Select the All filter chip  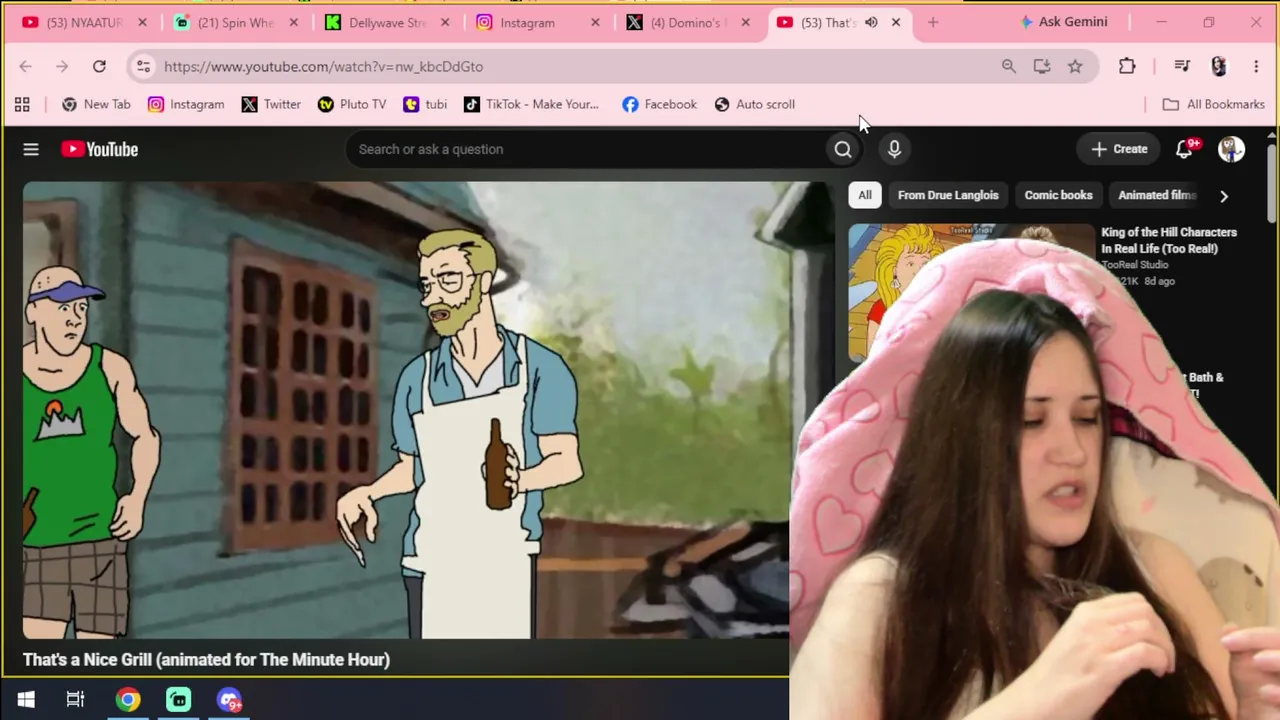pyautogui.click(x=865, y=195)
